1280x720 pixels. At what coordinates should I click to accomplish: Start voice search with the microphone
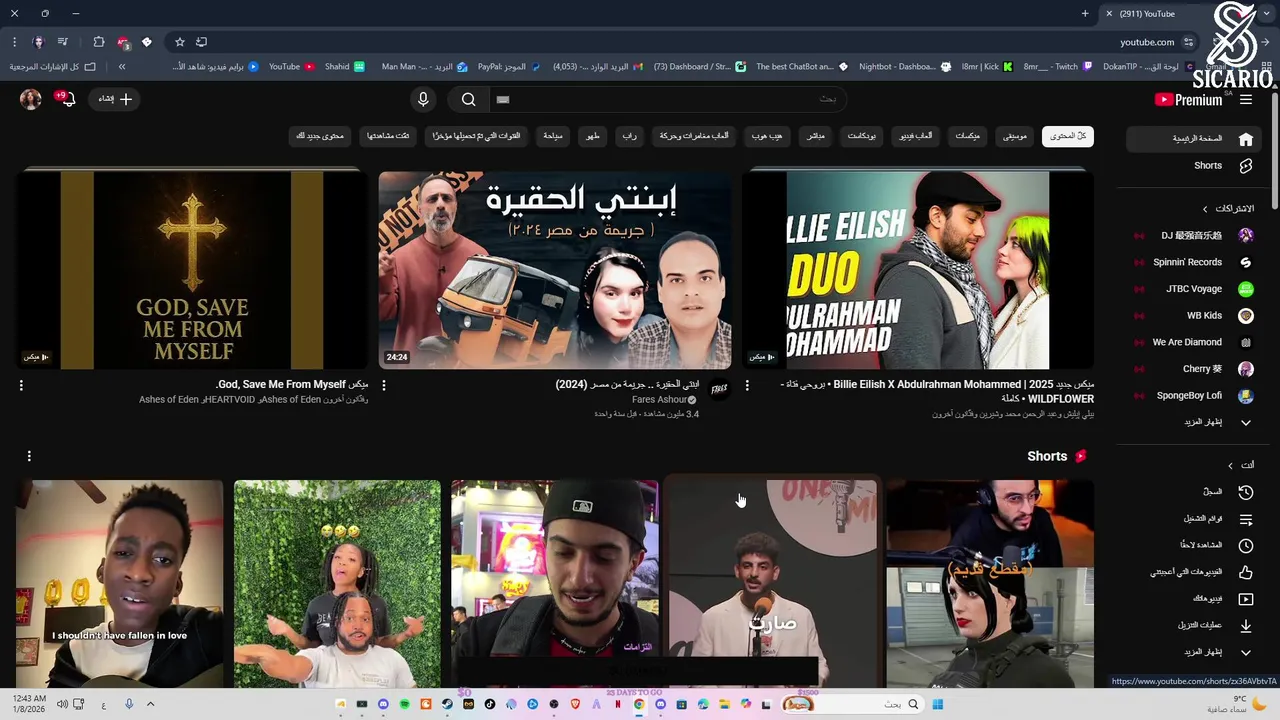(x=423, y=99)
